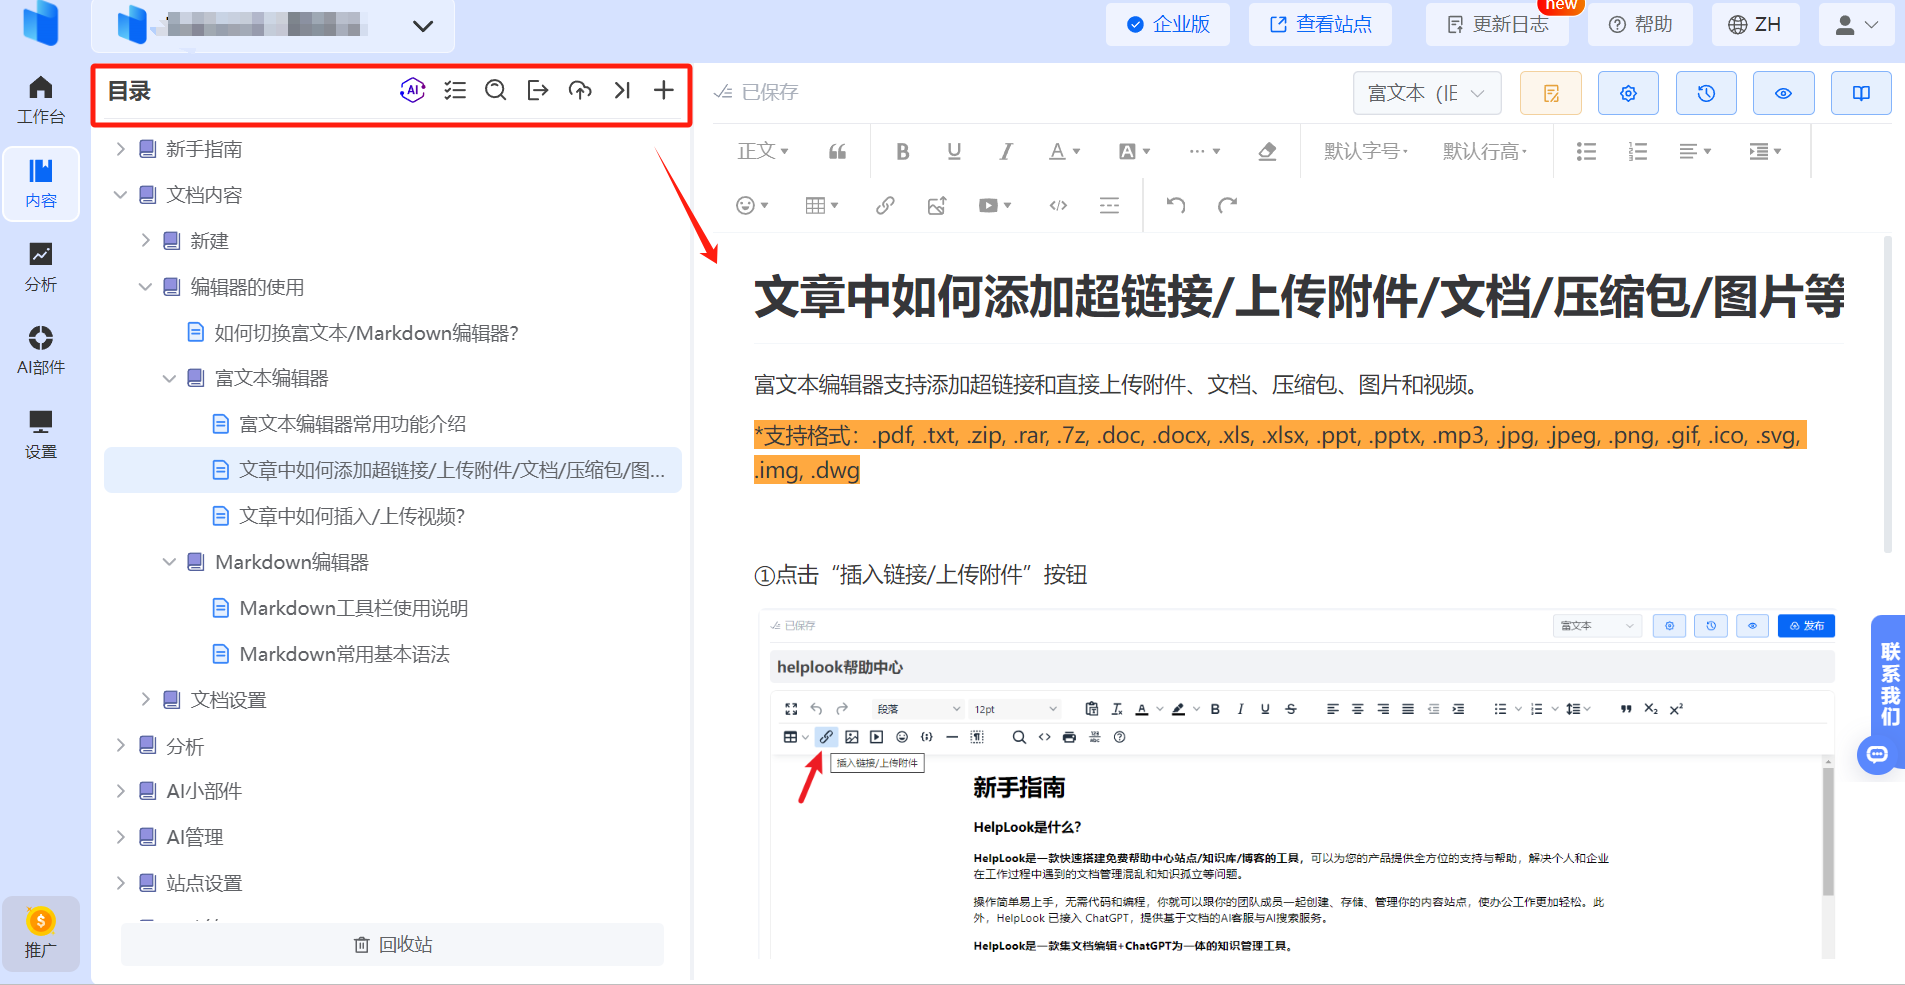This screenshot has height=985, width=1905.
Task: Insert a hyperlink using the link icon
Action: 885,206
